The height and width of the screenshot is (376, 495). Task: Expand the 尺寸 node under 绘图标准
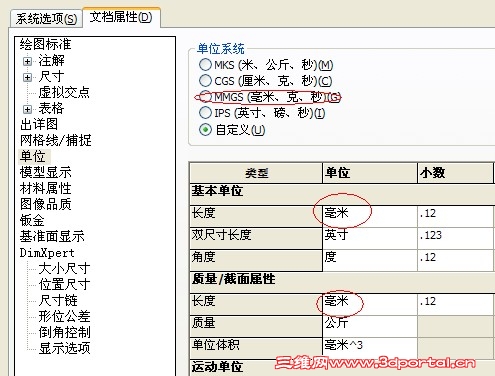28,77
